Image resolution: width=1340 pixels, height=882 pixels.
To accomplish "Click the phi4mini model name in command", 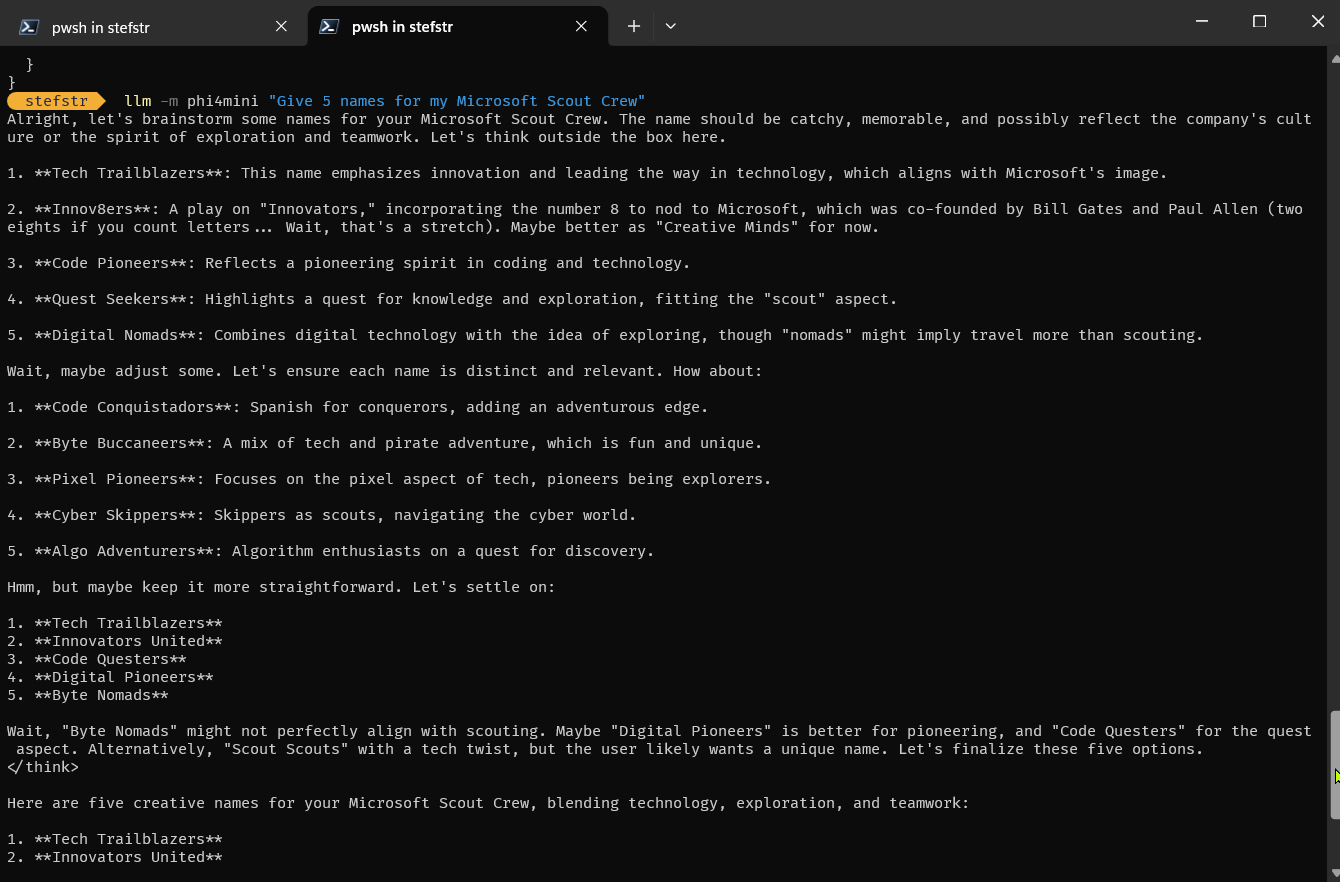I will click(222, 101).
